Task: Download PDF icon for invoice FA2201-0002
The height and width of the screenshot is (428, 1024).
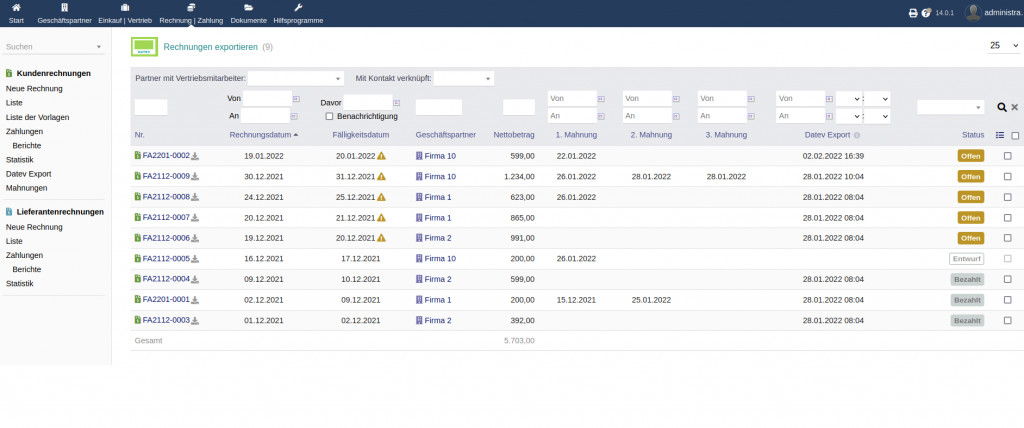Action: click(x=196, y=156)
